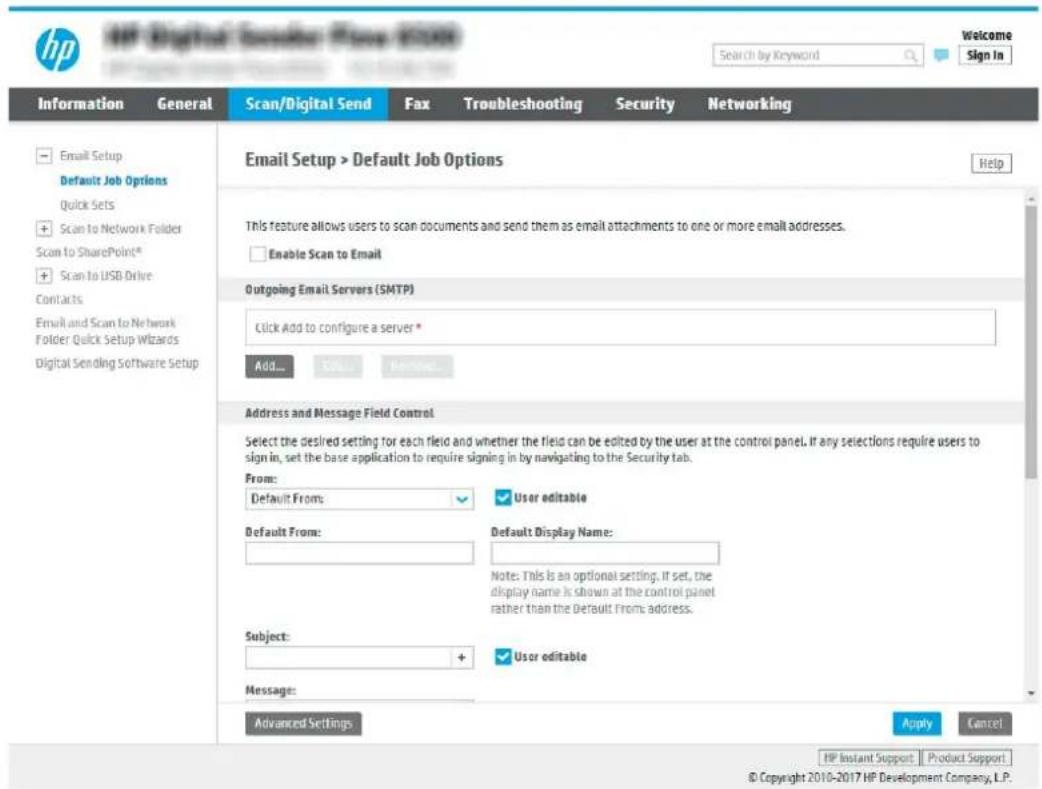Toggle User editable for From field

click(502, 497)
